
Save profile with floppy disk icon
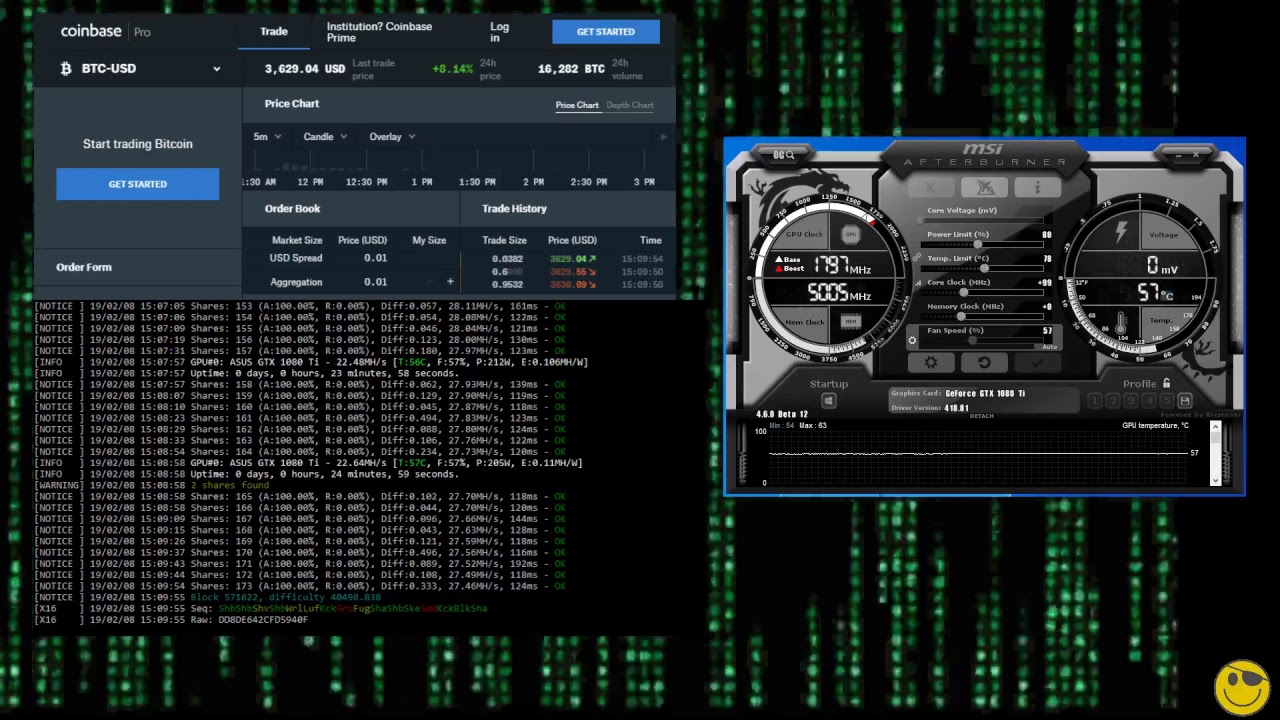[x=1185, y=401]
